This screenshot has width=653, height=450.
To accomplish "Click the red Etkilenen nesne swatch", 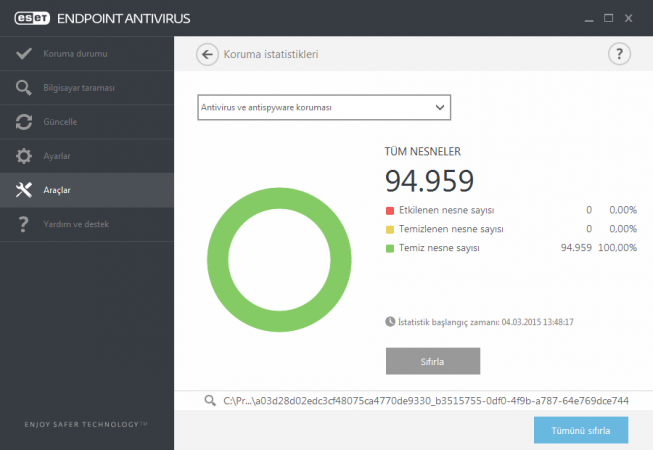I will [390, 211].
